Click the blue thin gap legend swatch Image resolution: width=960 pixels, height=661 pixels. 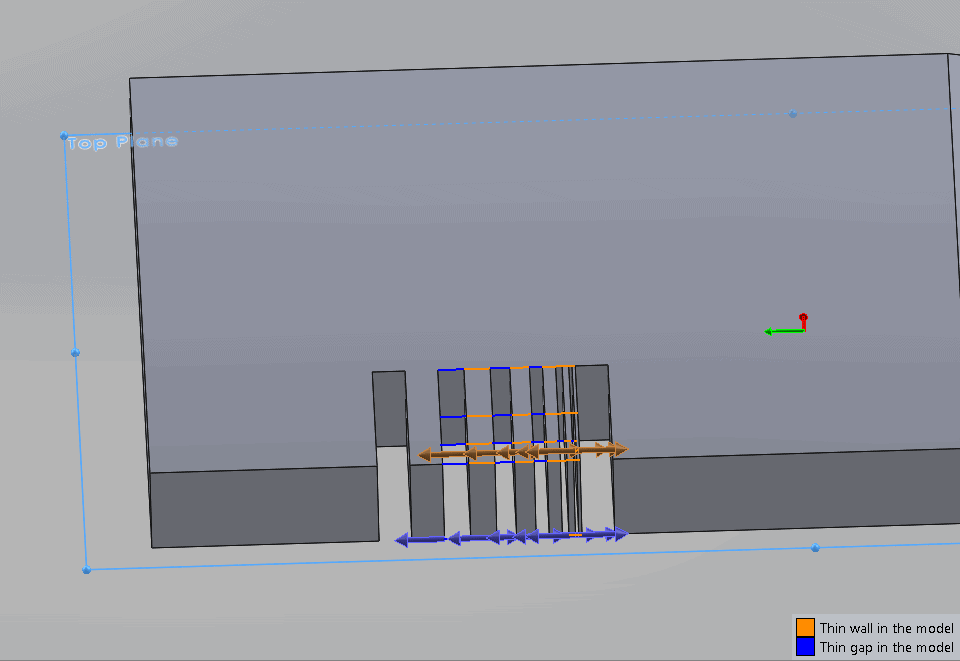805,647
